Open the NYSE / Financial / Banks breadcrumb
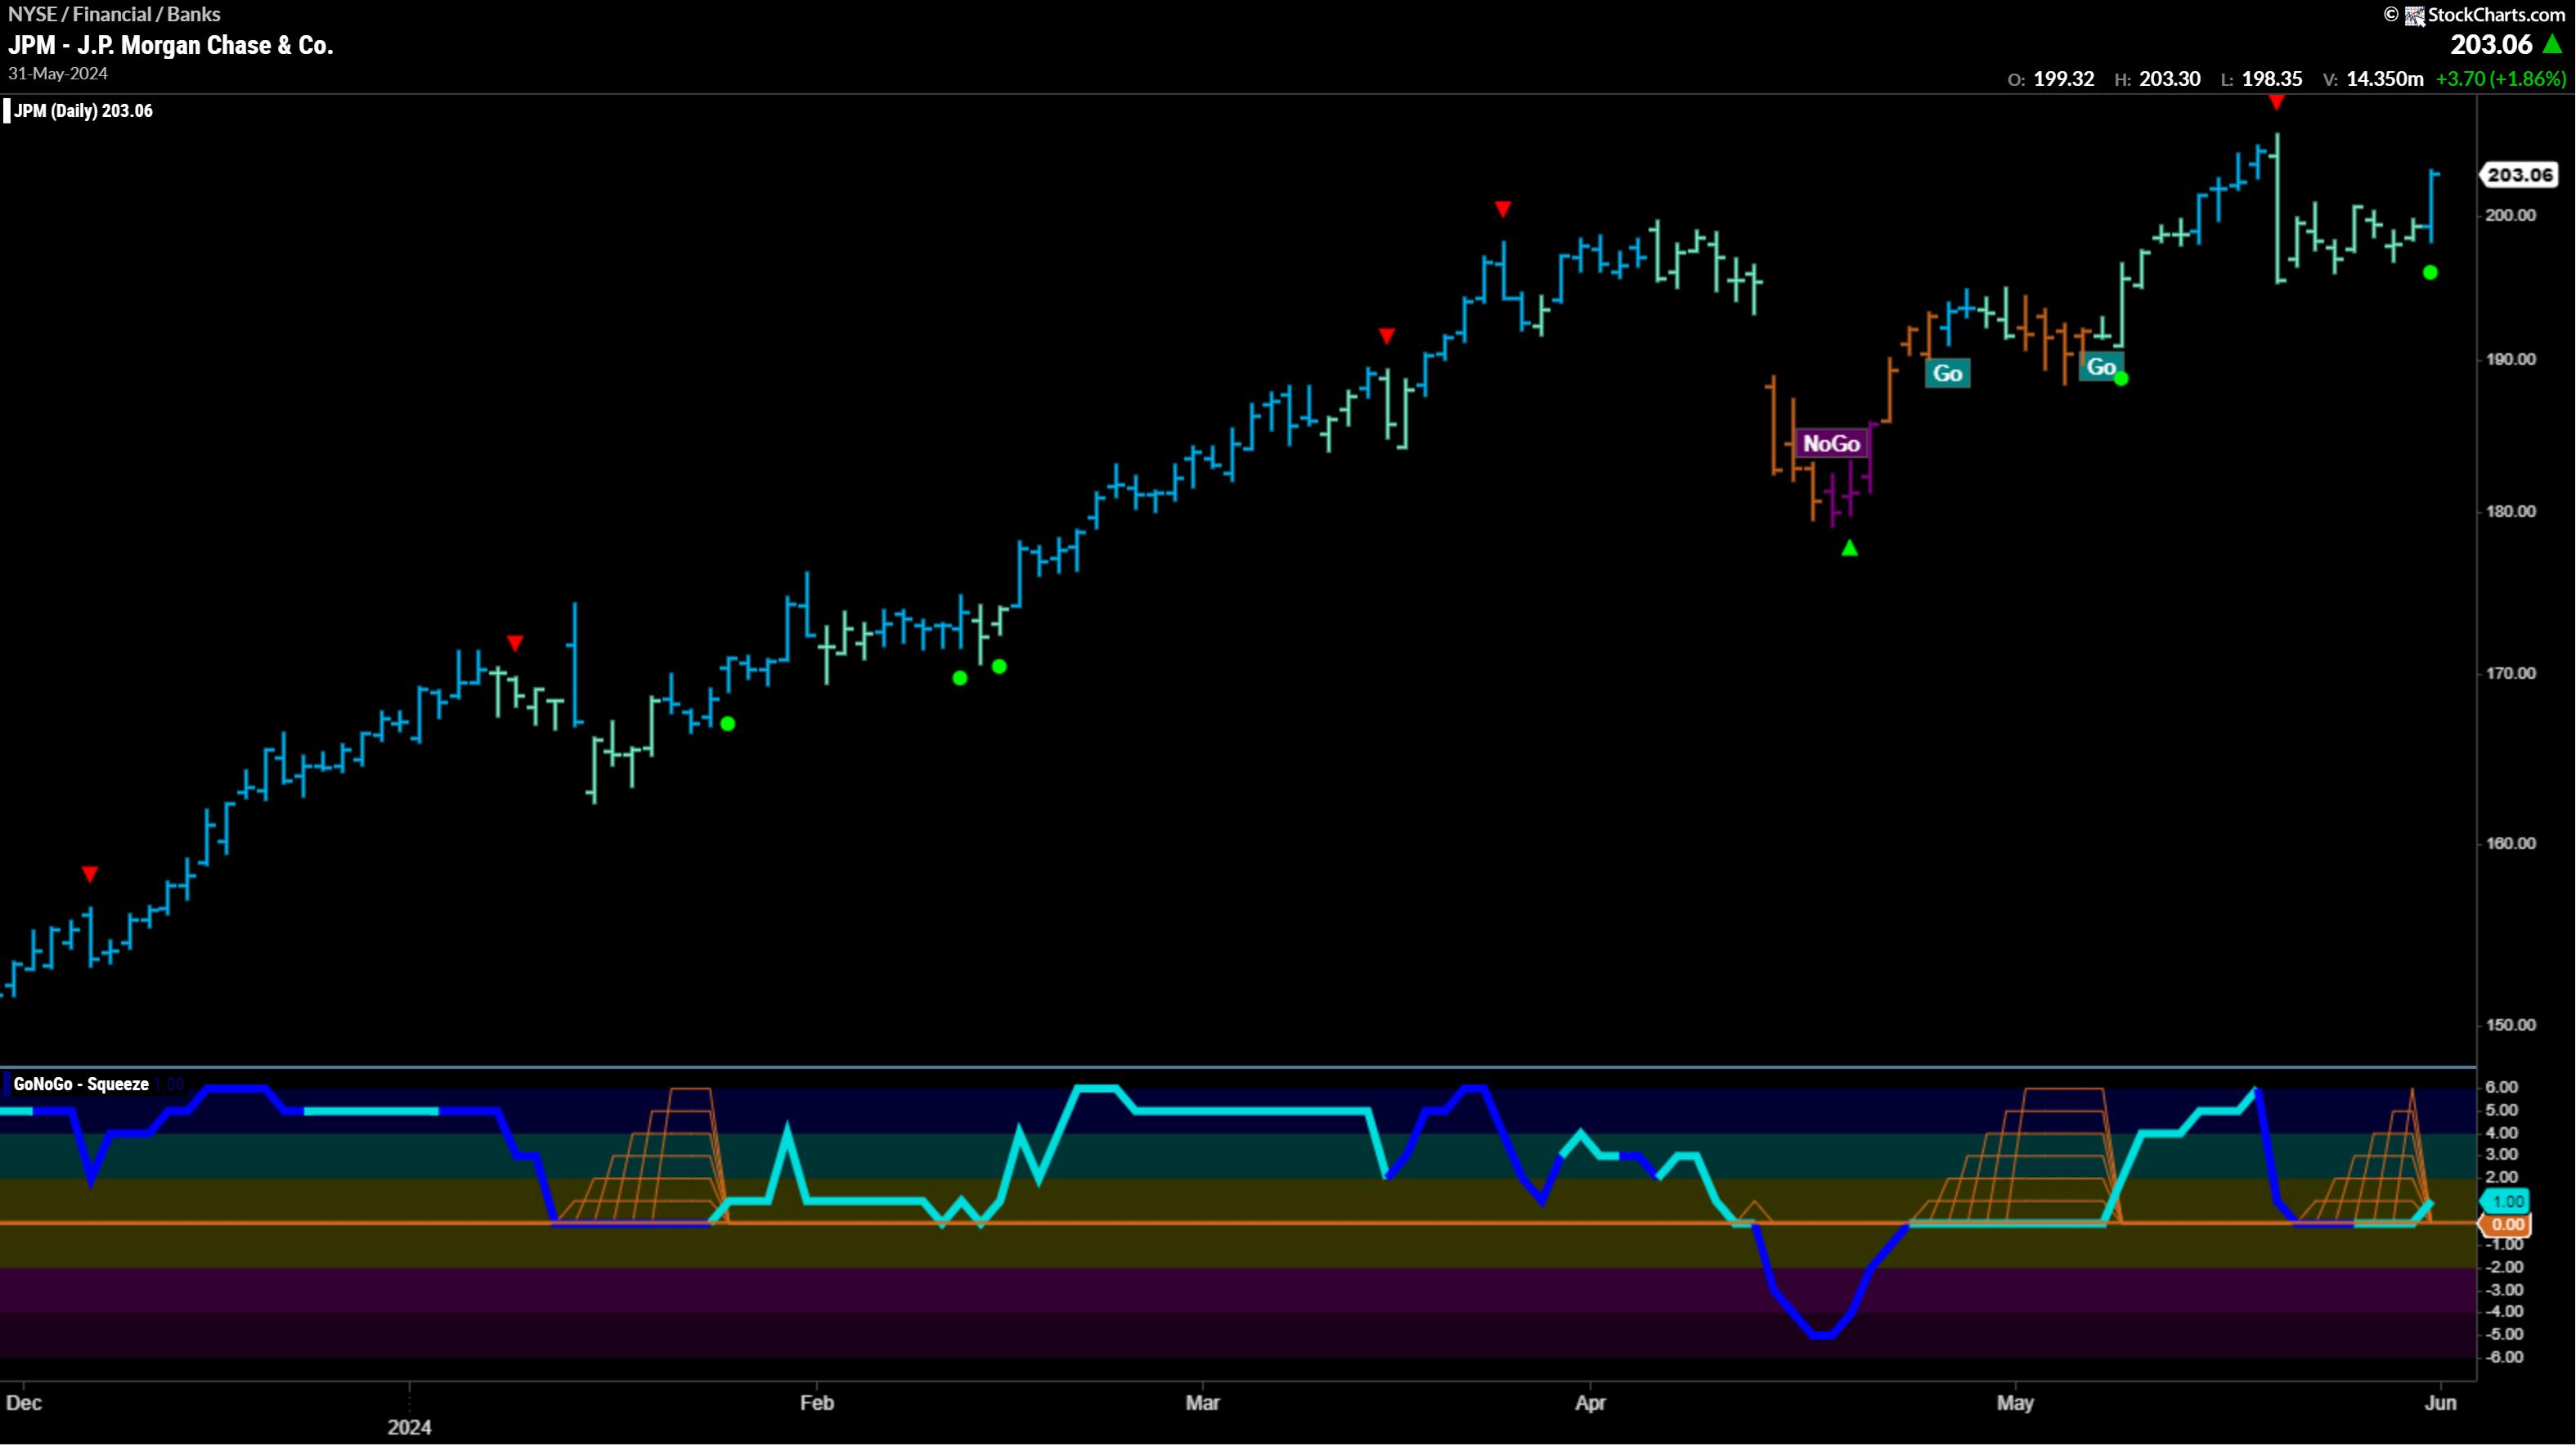 (114, 14)
